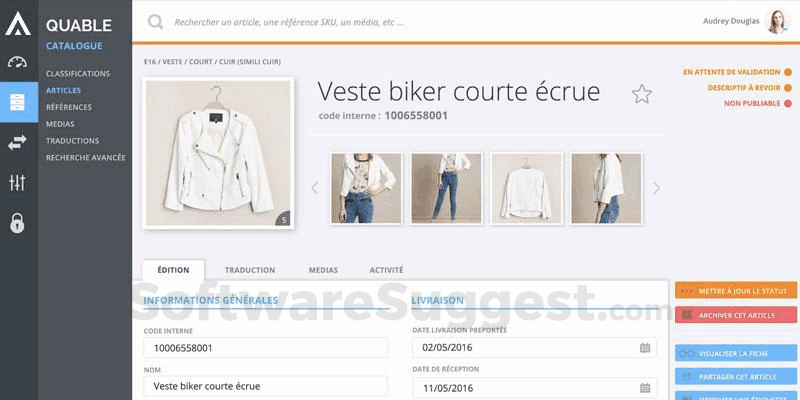The image size is (800, 400).
Task: Select the catalogue drawer icon
Action: click(x=17, y=102)
